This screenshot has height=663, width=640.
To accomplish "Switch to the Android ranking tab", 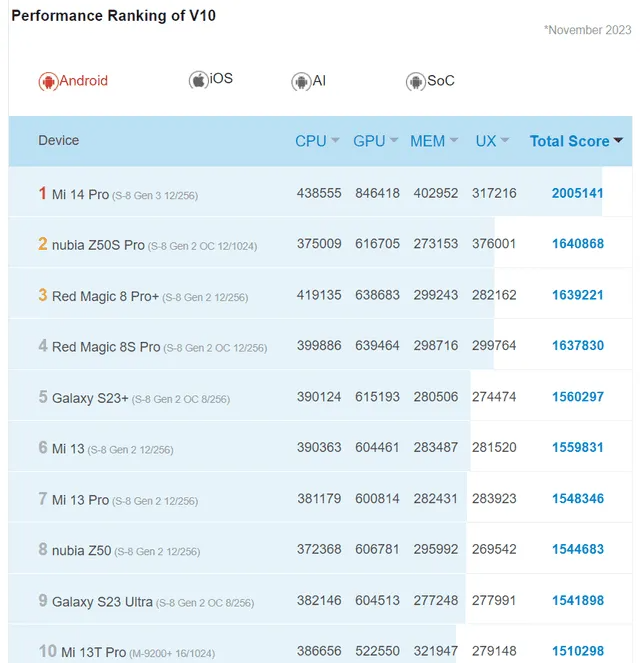I will pos(73,81).
